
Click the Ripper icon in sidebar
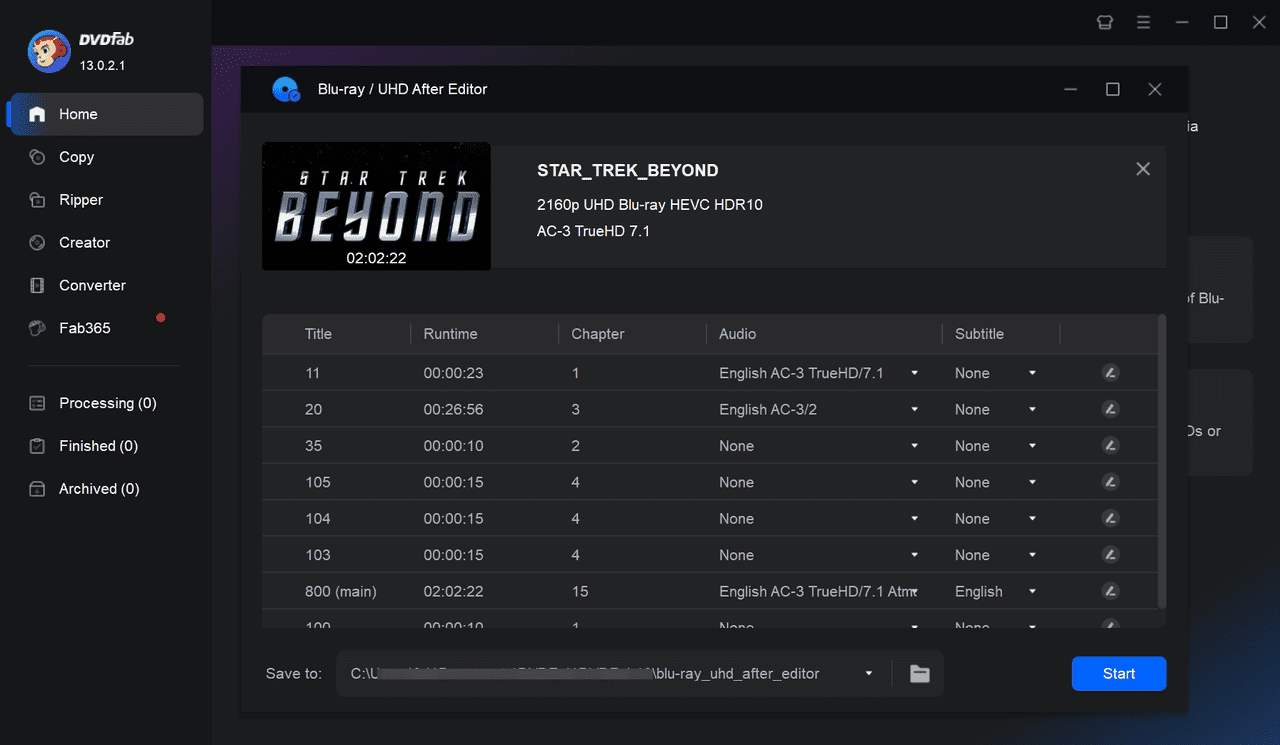tap(37, 200)
